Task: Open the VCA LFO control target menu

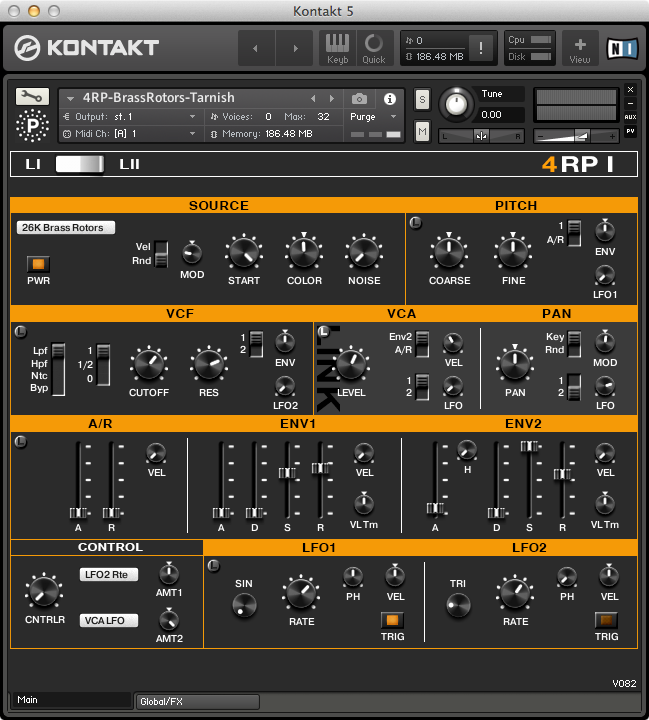Action: point(109,621)
